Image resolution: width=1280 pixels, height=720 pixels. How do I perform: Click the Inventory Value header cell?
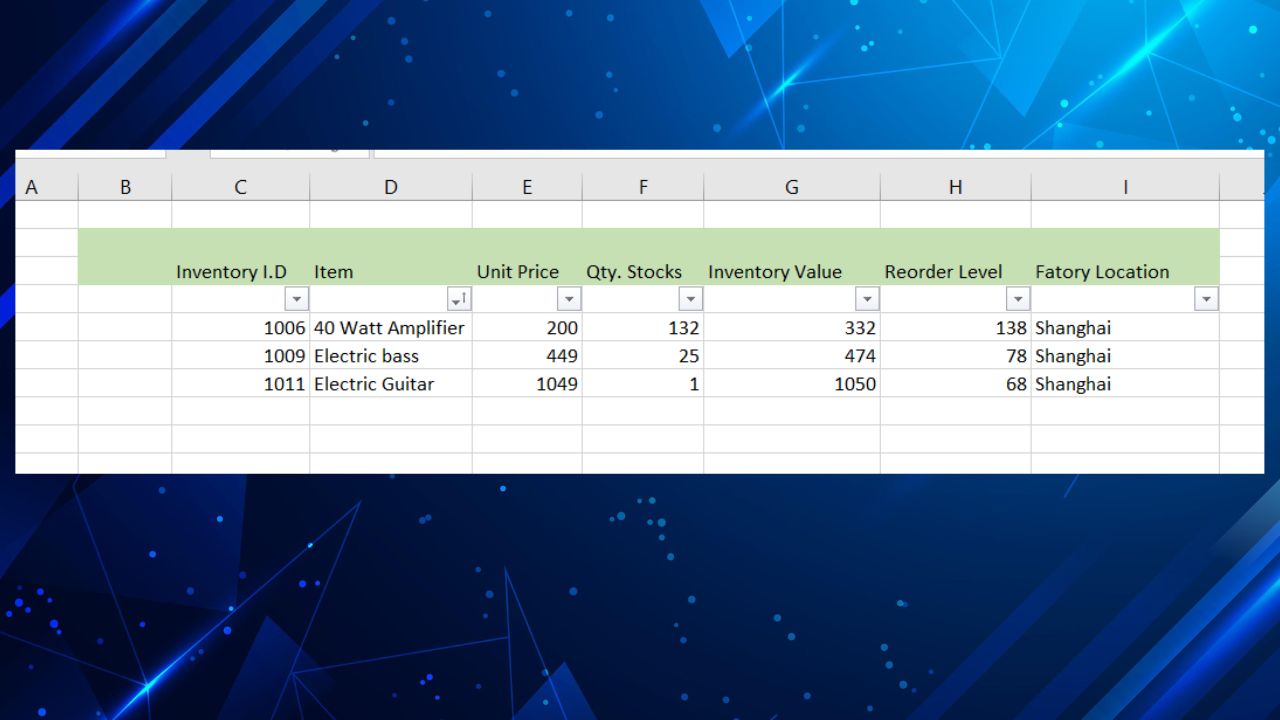pos(792,271)
